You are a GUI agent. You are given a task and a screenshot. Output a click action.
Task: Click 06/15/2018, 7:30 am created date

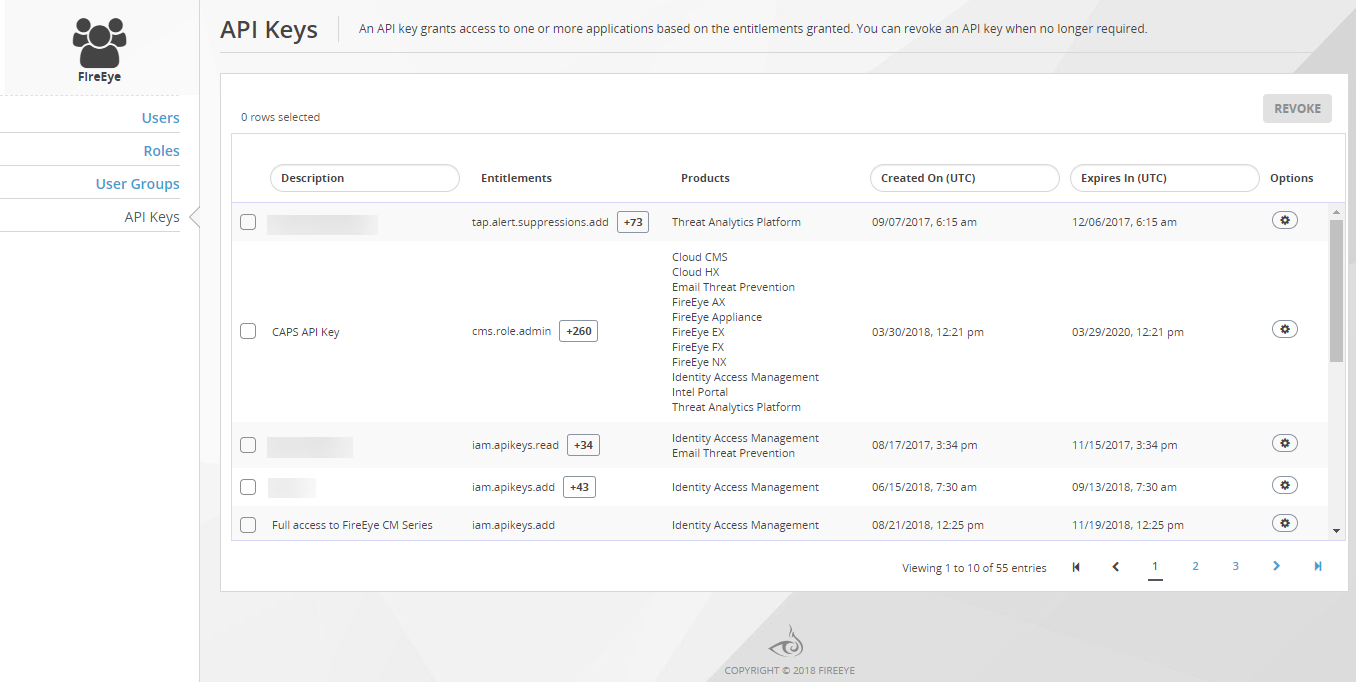pos(924,487)
